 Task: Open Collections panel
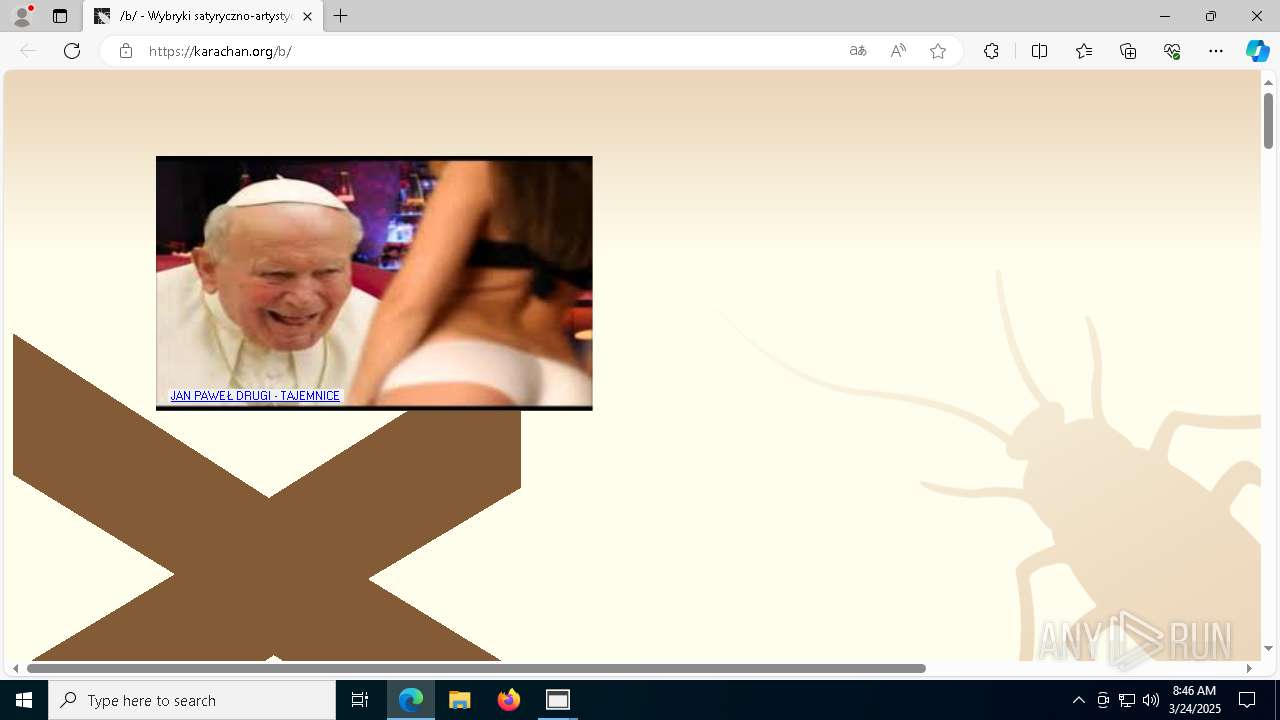[x=1128, y=51]
